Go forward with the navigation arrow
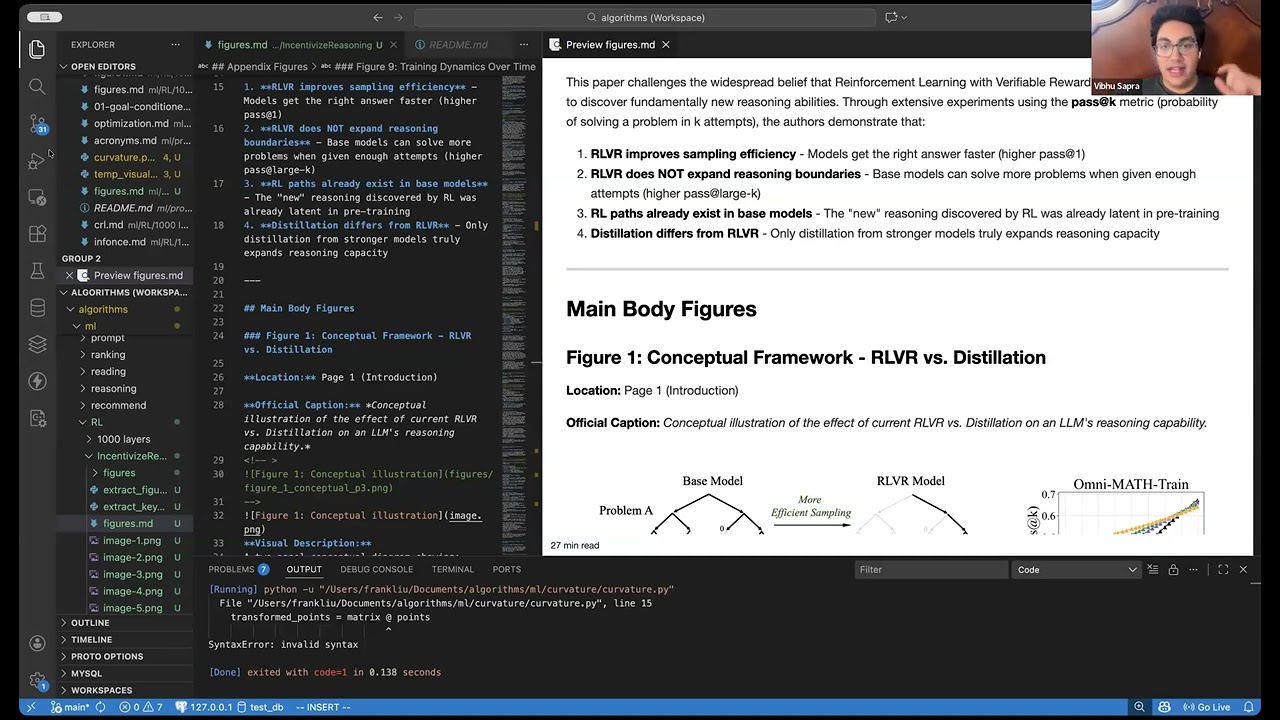The width and height of the screenshot is (1280, 720). point(399,17)
